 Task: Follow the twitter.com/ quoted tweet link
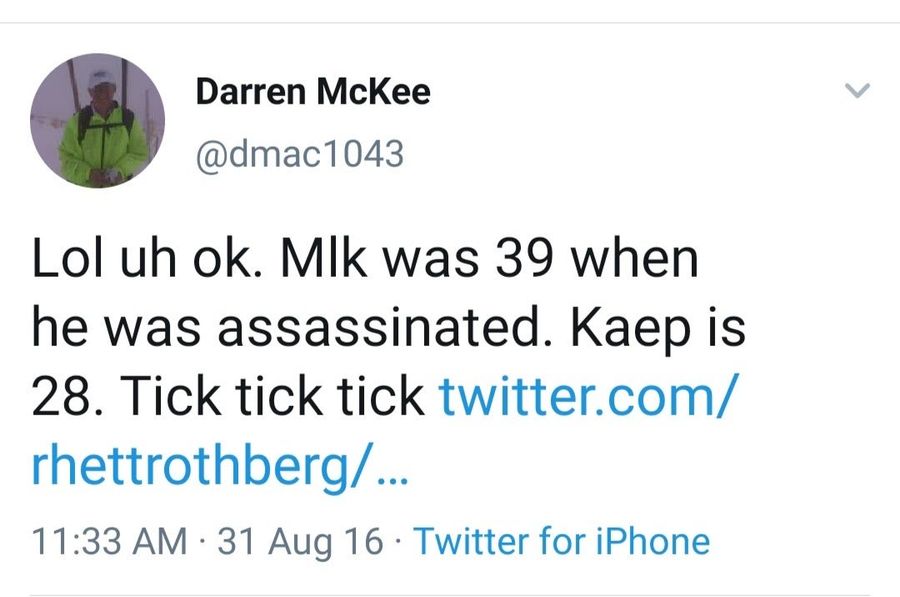tap(586, 396)
